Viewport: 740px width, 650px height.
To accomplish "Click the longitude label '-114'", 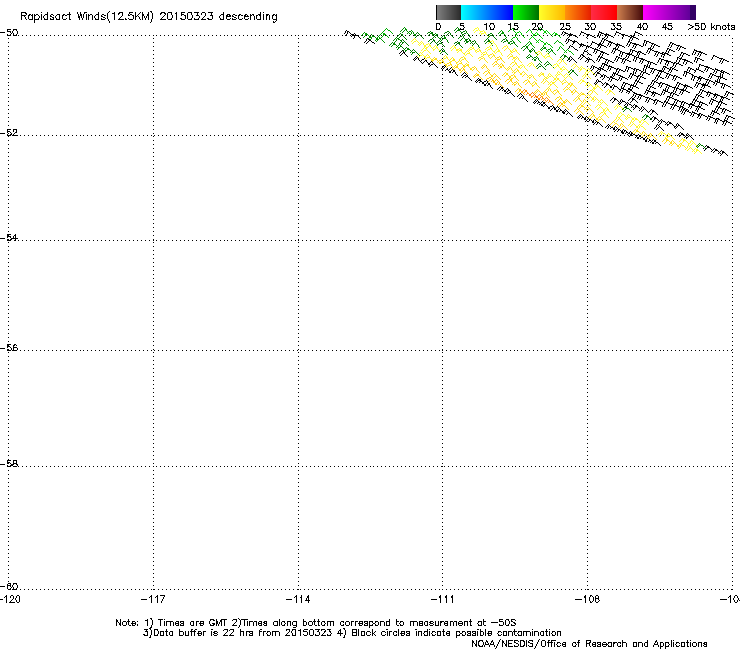I will (298, 599).
